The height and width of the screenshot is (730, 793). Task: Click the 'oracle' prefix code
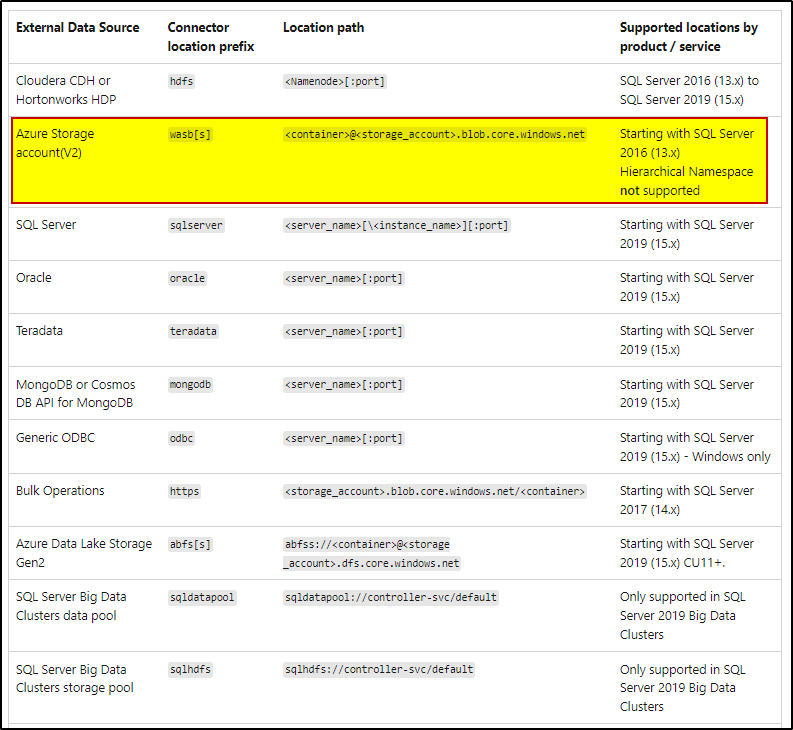[x=187, y=278]
